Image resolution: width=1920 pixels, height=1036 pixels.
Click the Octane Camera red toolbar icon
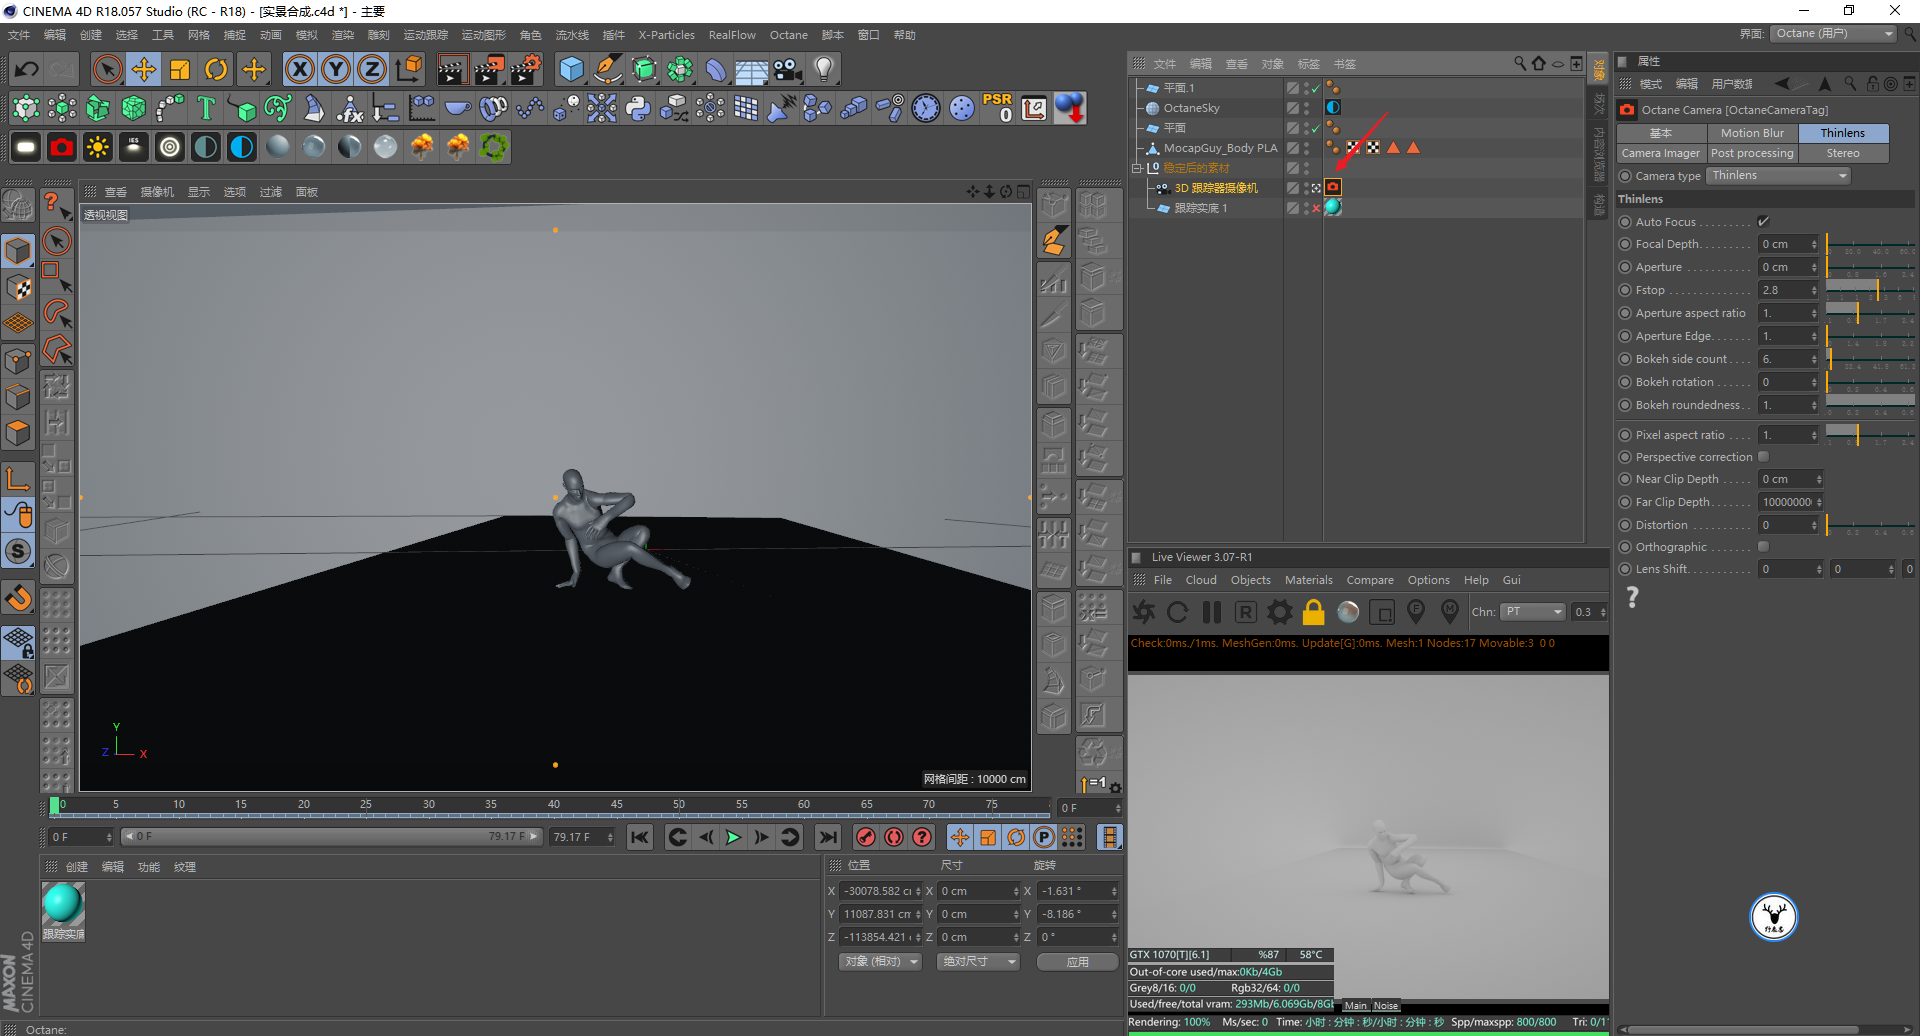coord(62,147)
